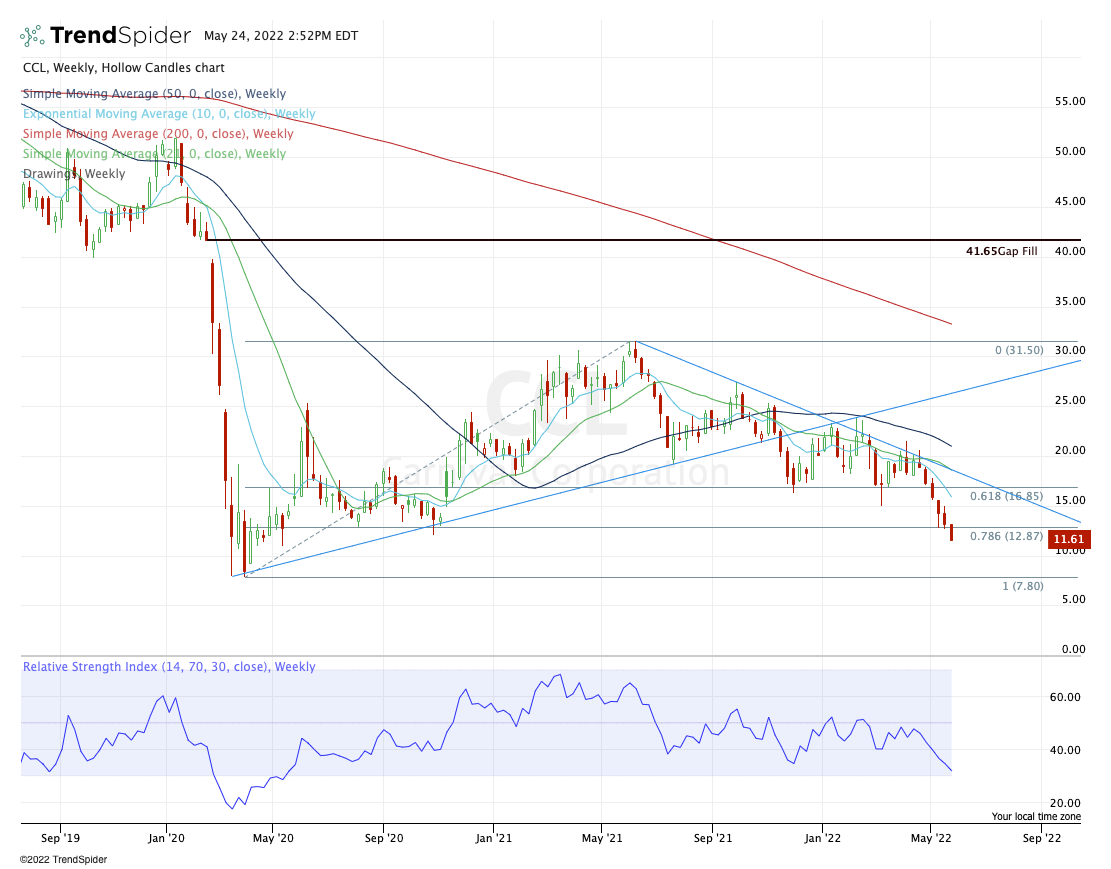Click the 0 (31.50) Fibonacci level label
1111x869 pixels.
coord(1019,350)
